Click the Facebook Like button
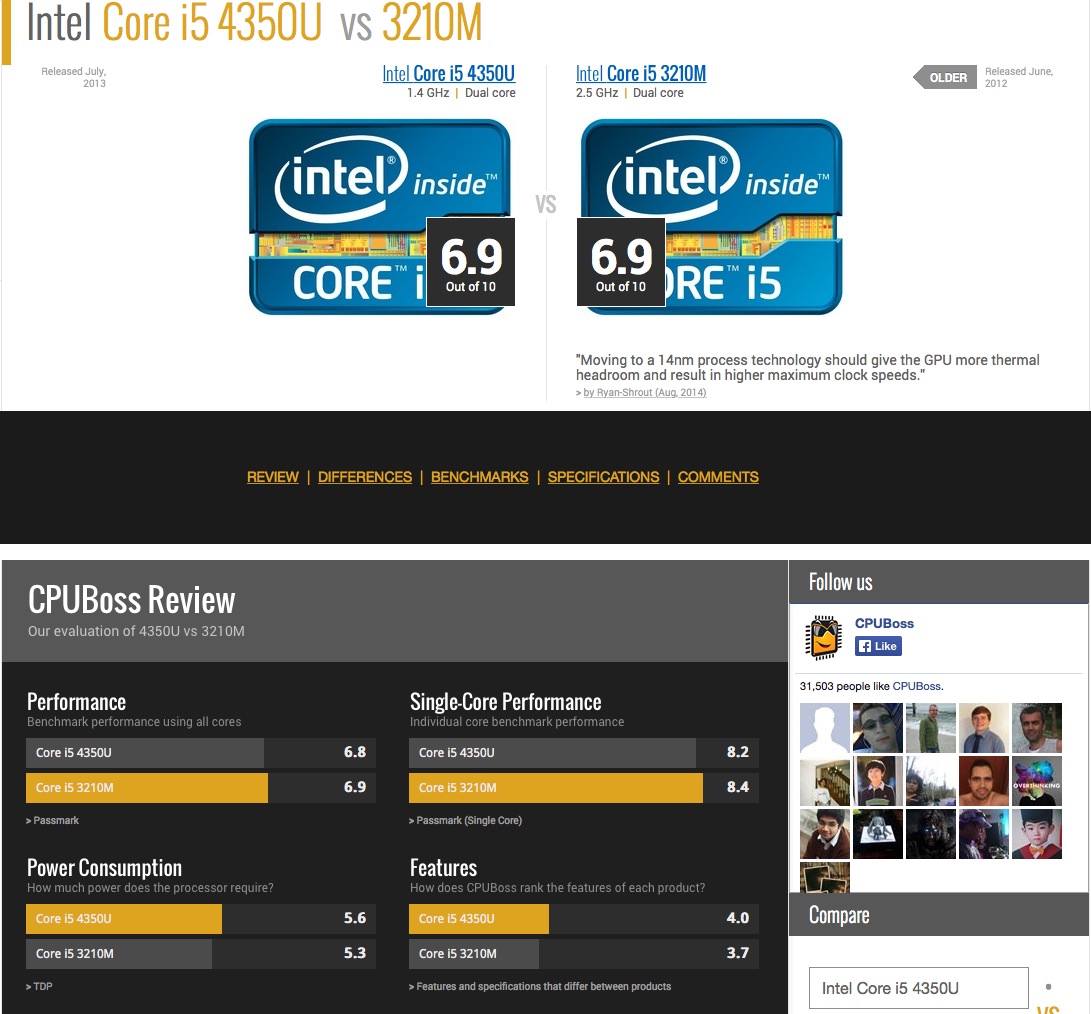Viewport: 1091px width, 1014px height. point(878,646)
